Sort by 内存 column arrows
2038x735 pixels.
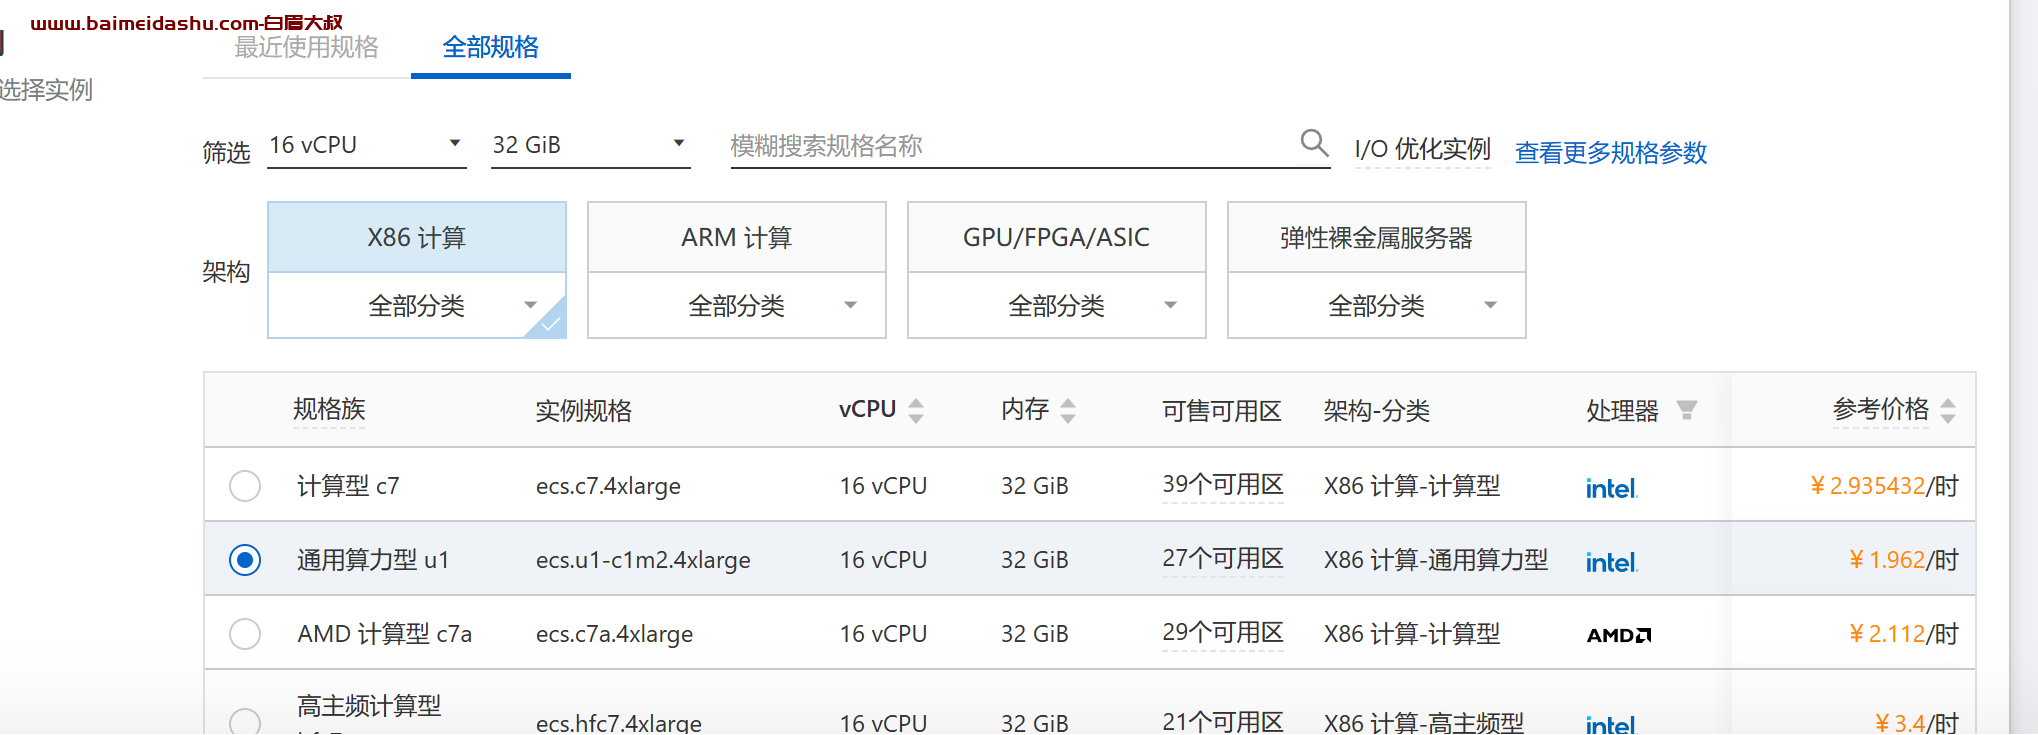[1068, 410]
